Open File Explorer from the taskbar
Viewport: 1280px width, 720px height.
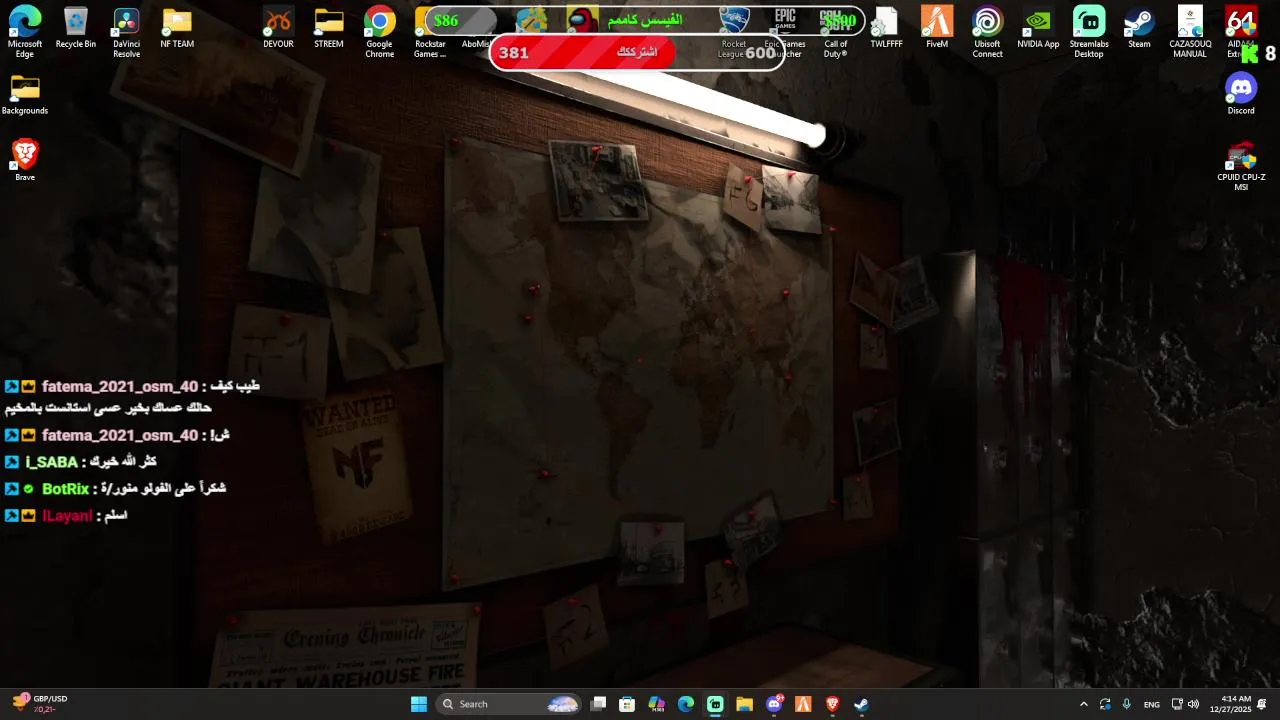(744, 704)
